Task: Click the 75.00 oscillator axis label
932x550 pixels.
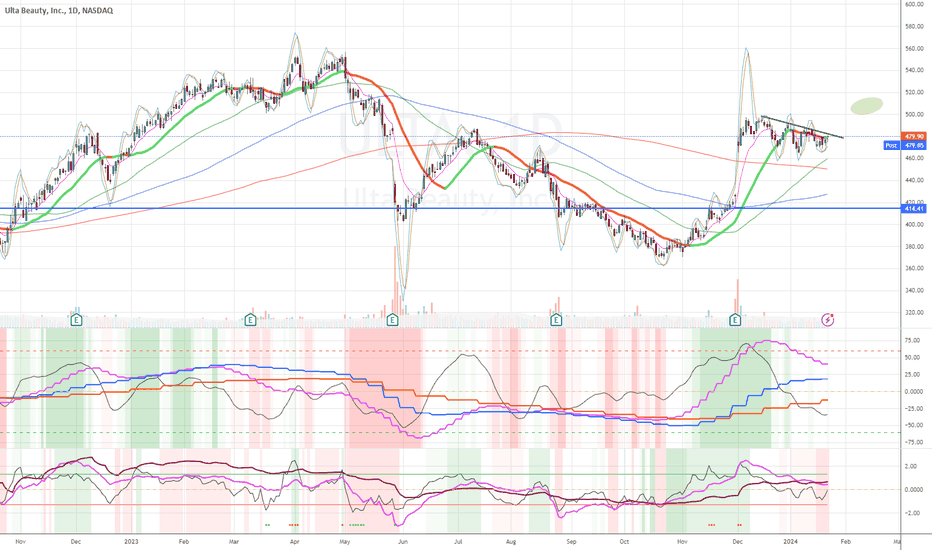Action: point(912,341)
